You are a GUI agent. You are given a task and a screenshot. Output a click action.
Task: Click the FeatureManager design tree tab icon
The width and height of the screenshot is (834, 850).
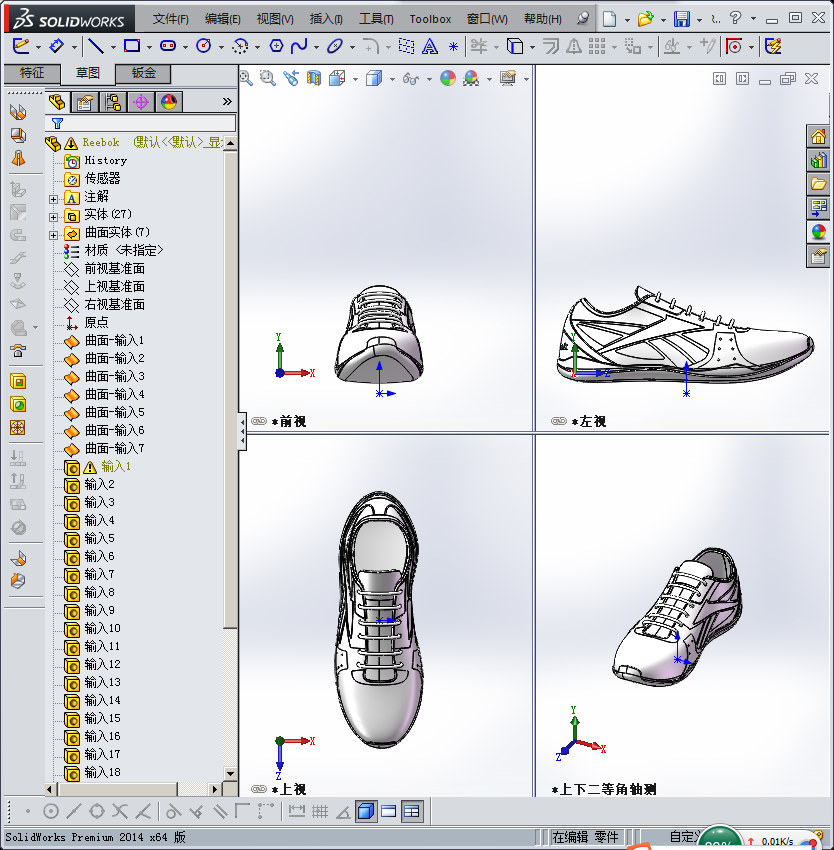[x=57, y=102]
